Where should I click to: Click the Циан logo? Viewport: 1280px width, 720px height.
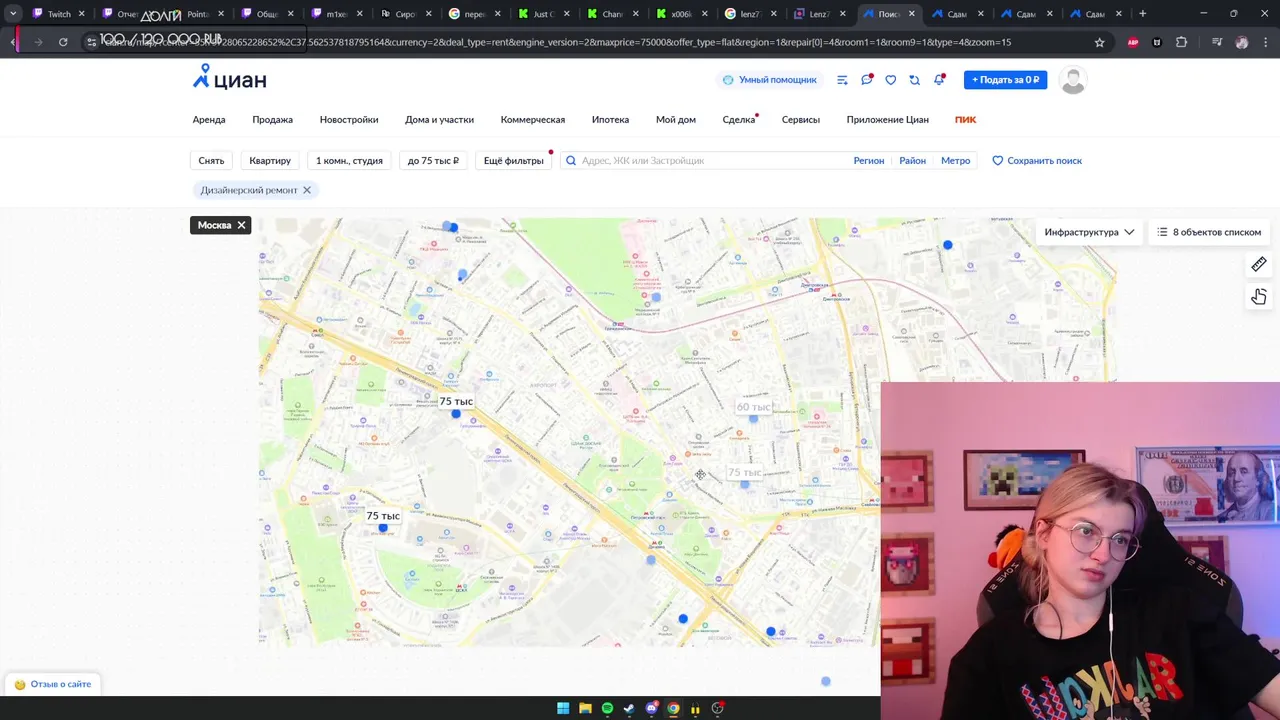[x=229, y=78]
